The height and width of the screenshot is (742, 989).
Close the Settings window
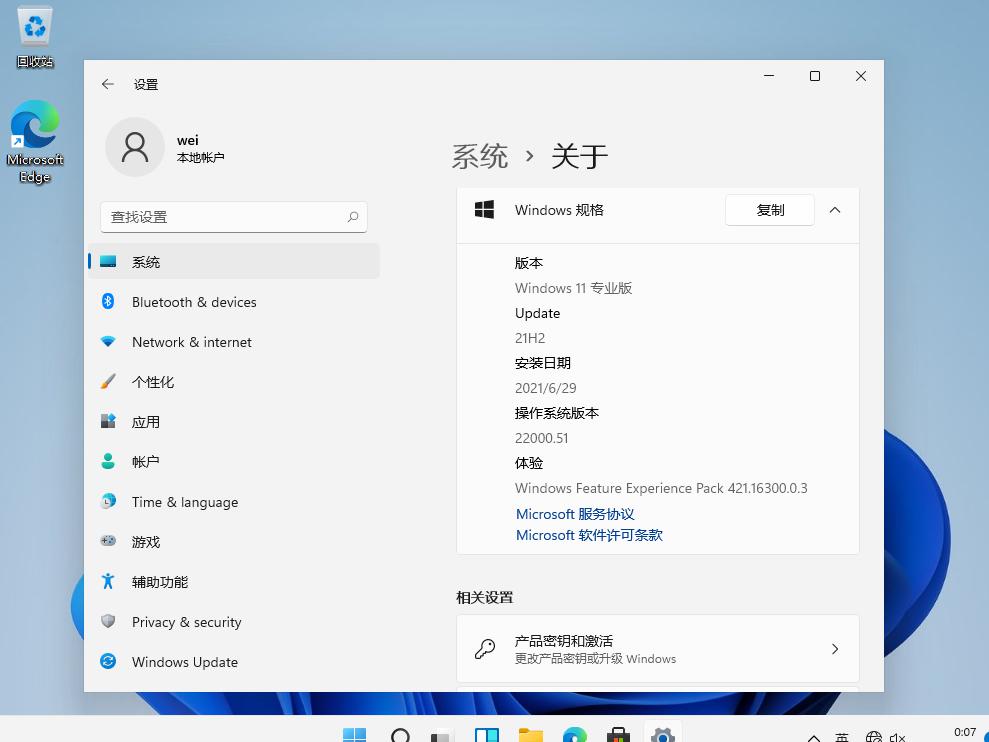[861, 76]
